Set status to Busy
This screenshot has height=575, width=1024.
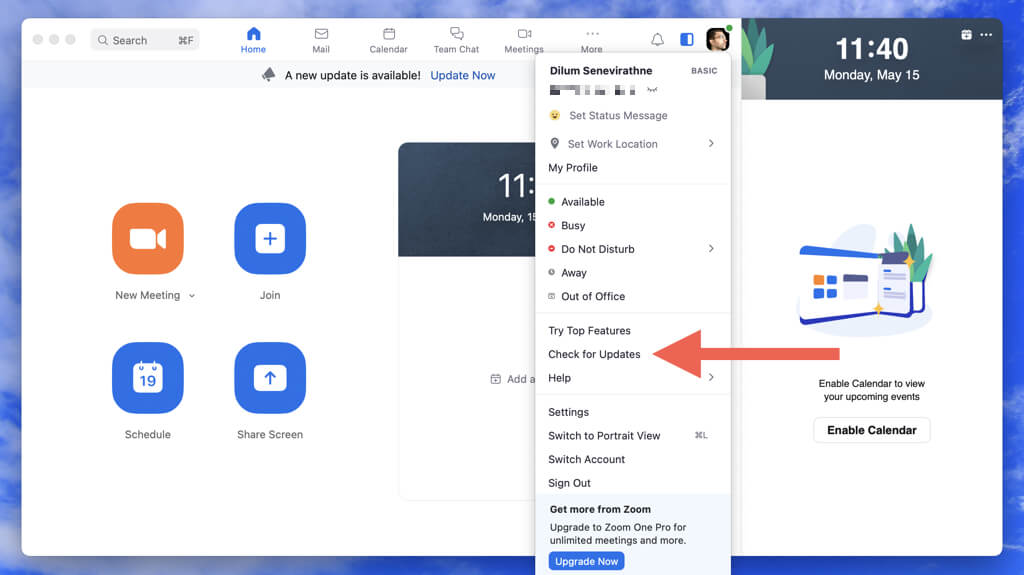[573, 226]
